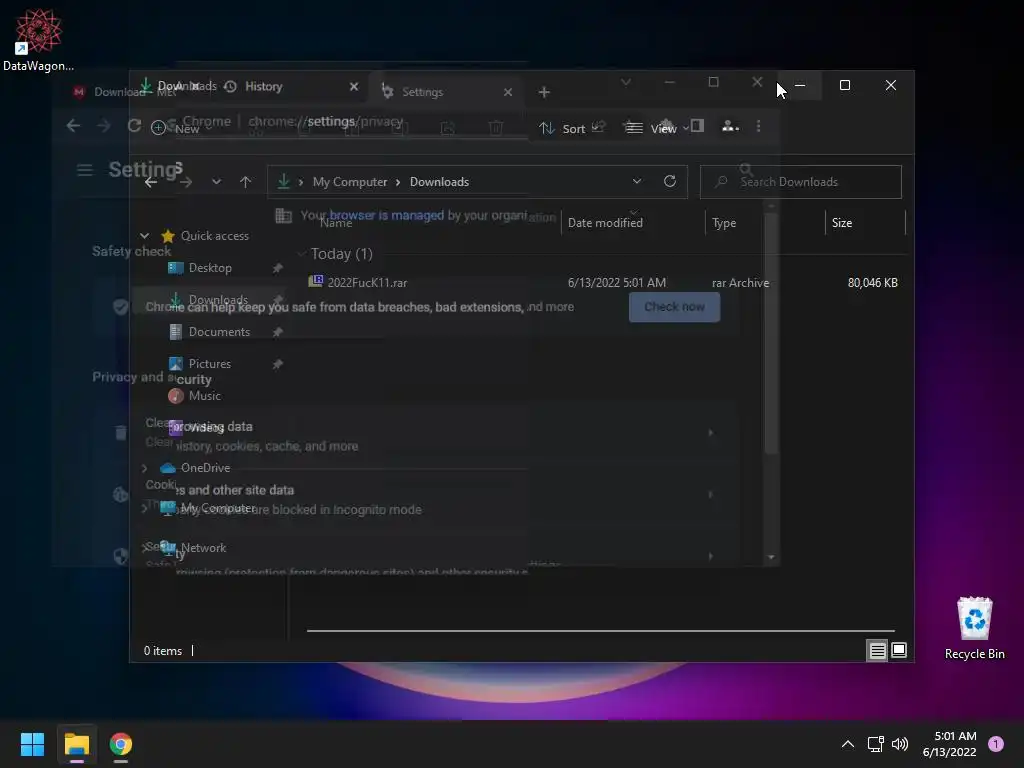This screenshot has height=768, width=1024.
Task: Open the Windows Start menu
Action: point(32,744)
